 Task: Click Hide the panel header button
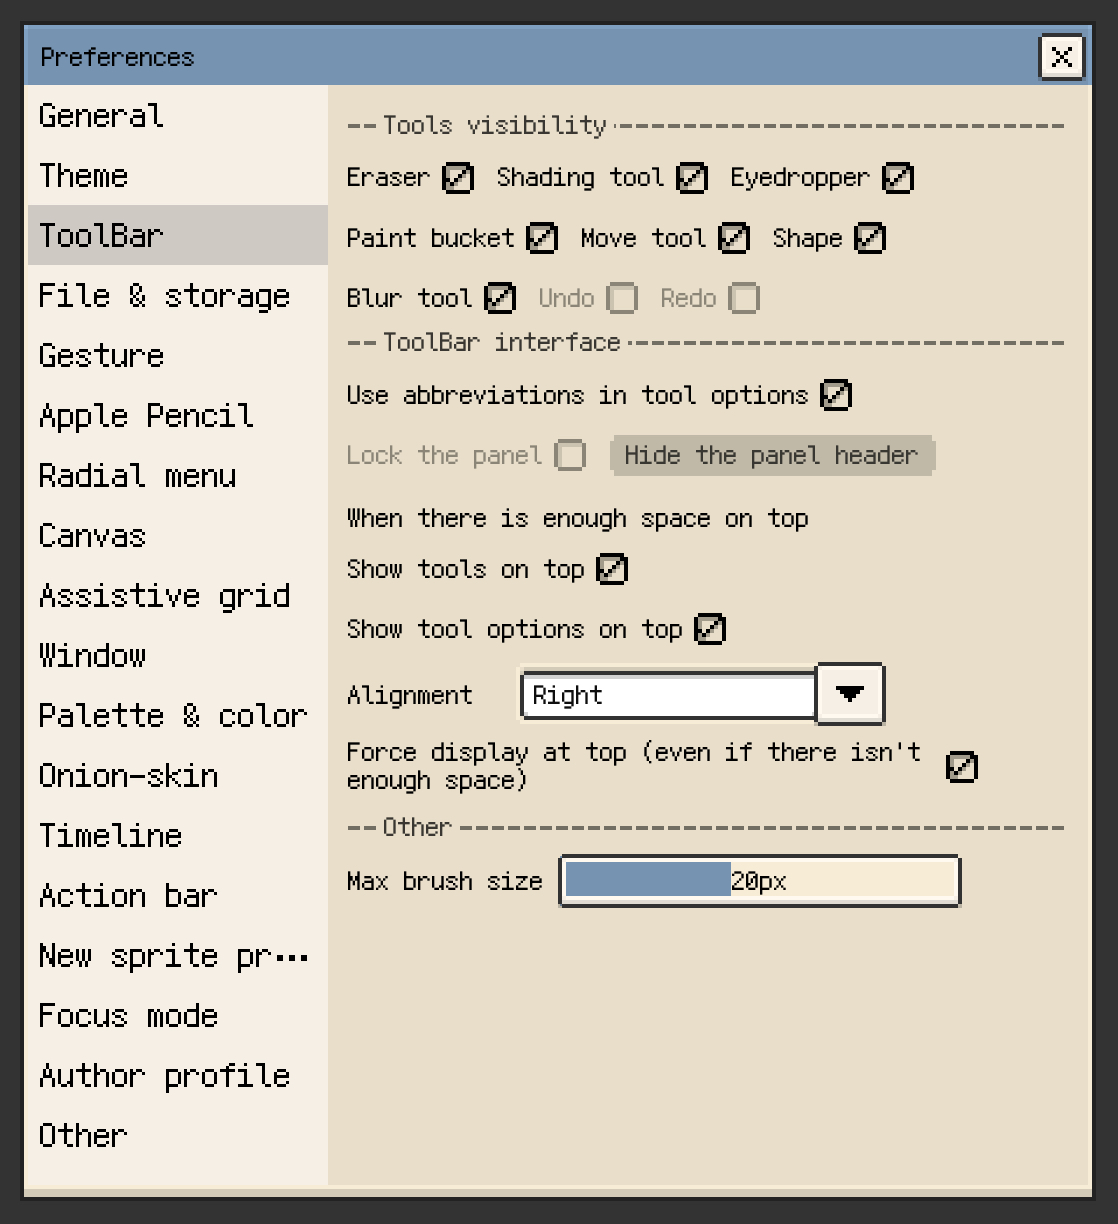click(x=771, y=456)
